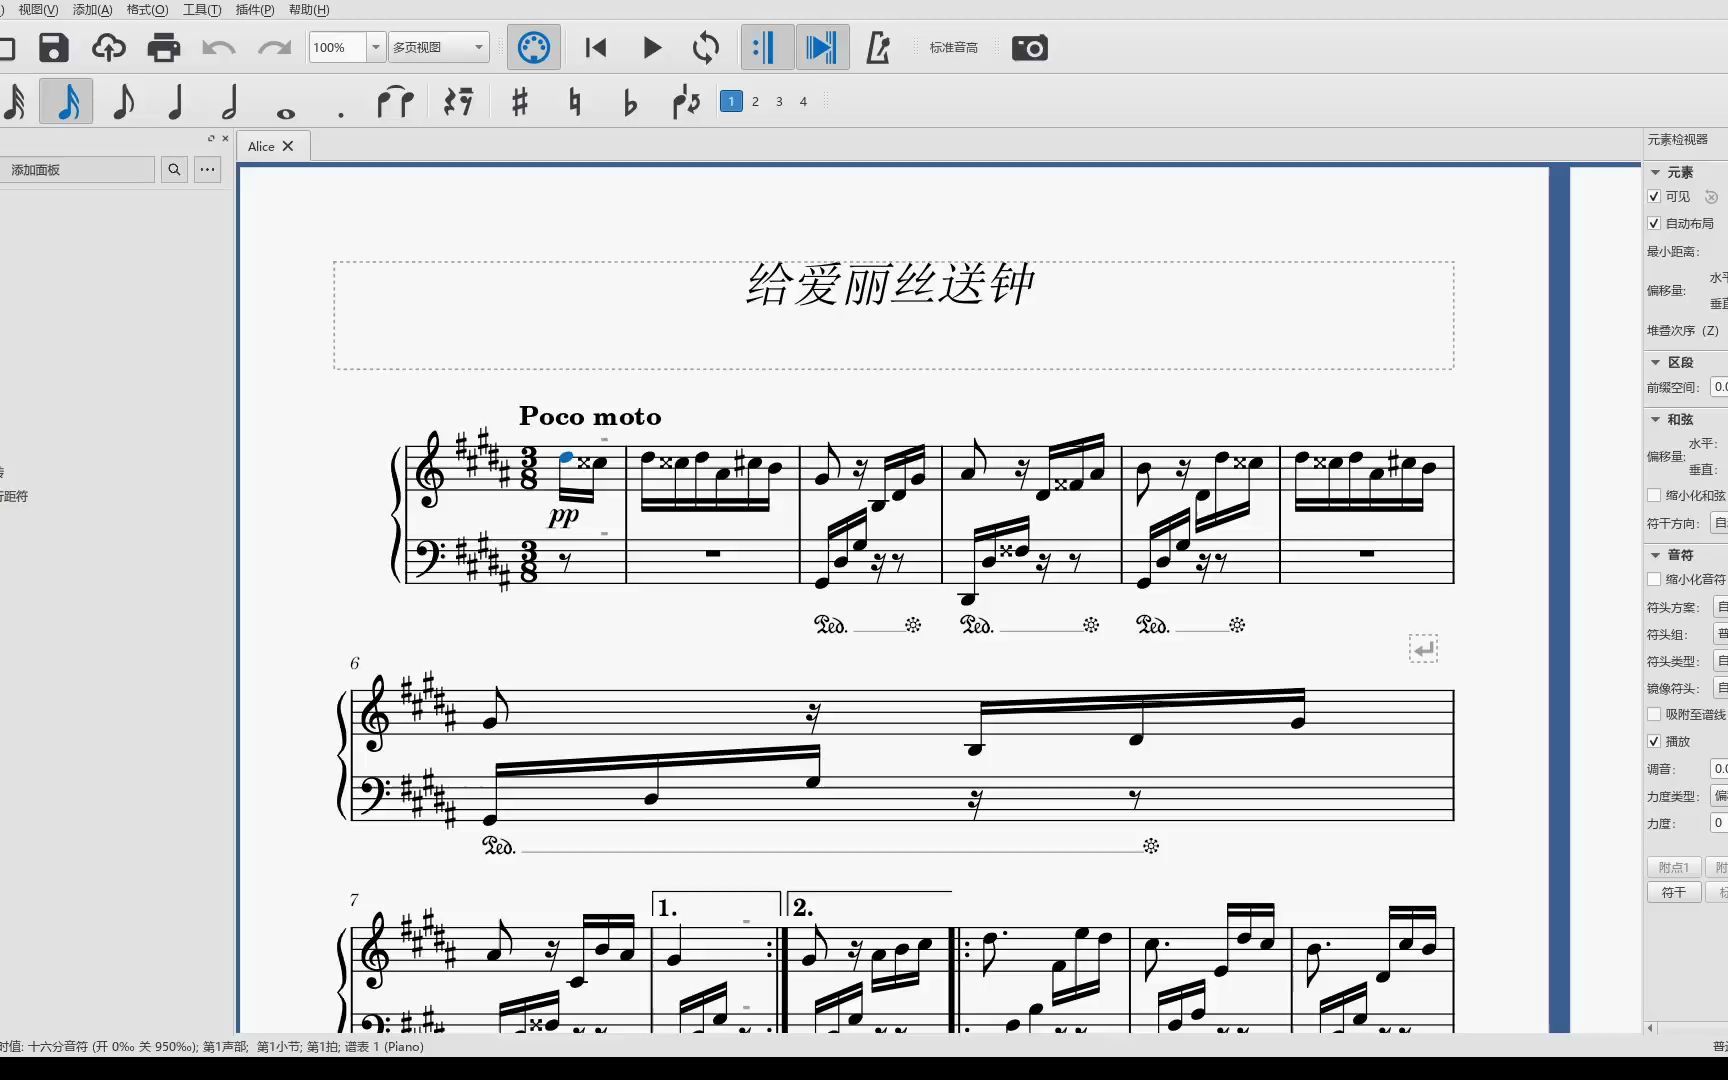Viewport: 1728px width, 1080px height.
Task: Toggle loop playback
Action: (706, 48)
